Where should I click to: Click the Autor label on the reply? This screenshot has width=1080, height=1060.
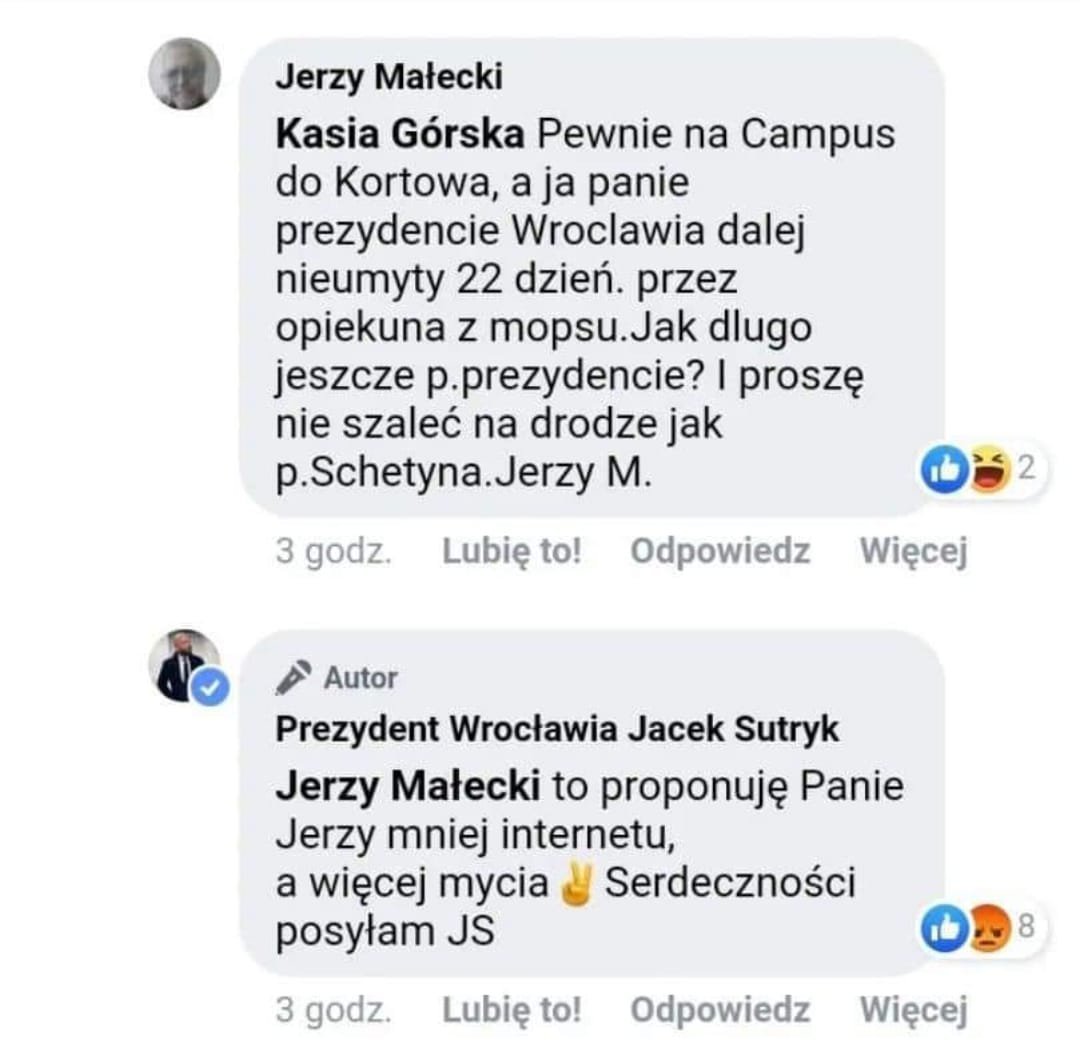click(x=360, y=678)
